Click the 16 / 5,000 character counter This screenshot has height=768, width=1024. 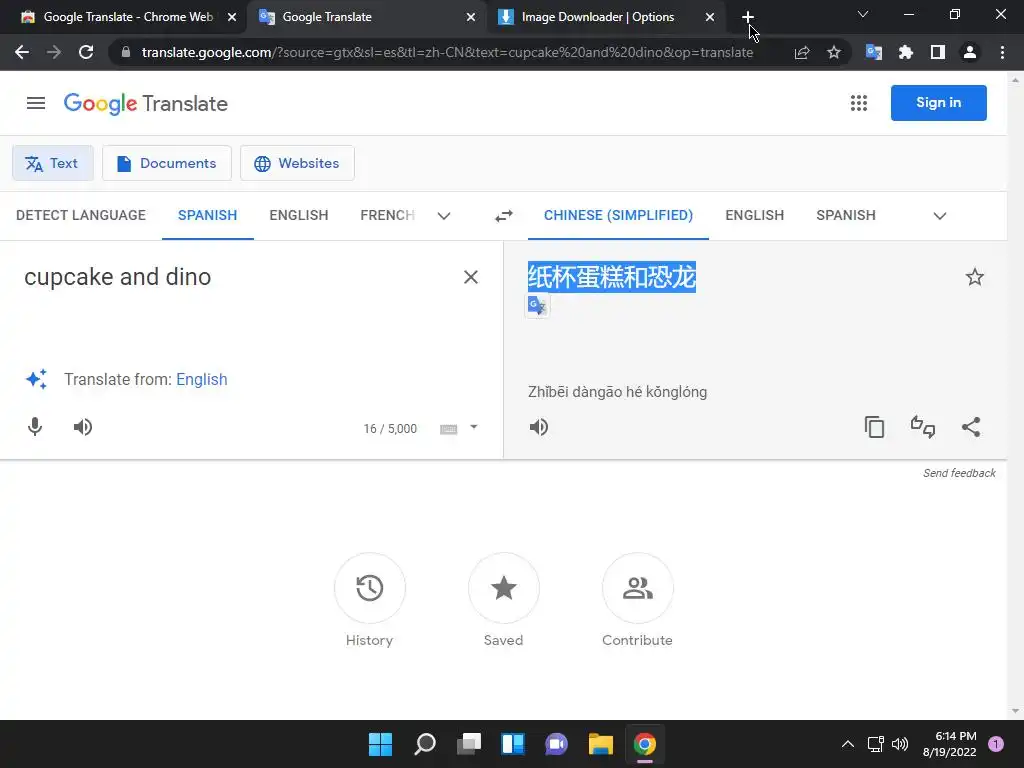click(390, 429)
